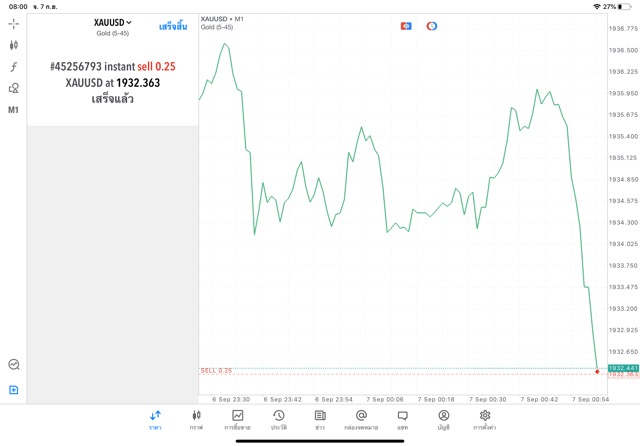Open chart type candlestick settings icon
Viewport: 640px width, 447px height.
pyautogui.click(x=14, y=45)
